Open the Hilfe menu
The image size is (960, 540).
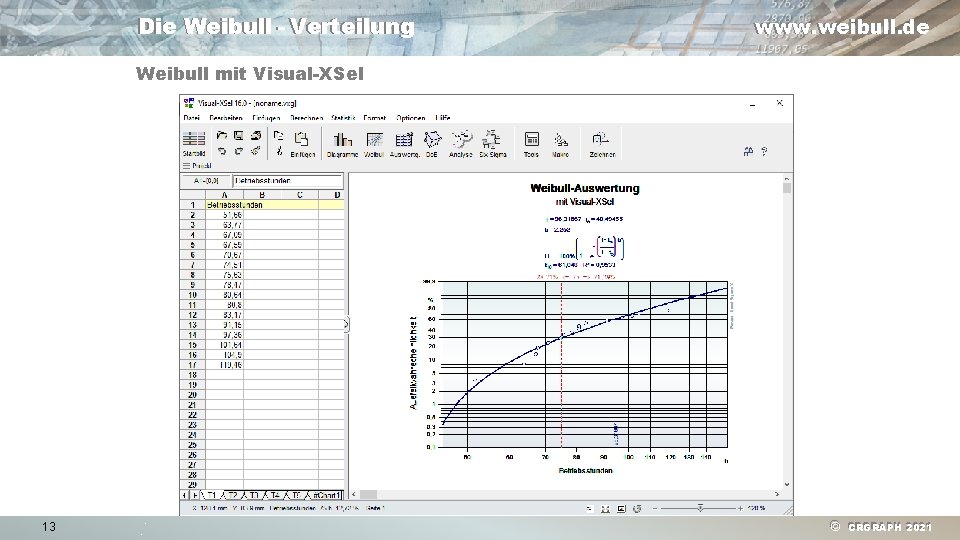click(443, 118)
